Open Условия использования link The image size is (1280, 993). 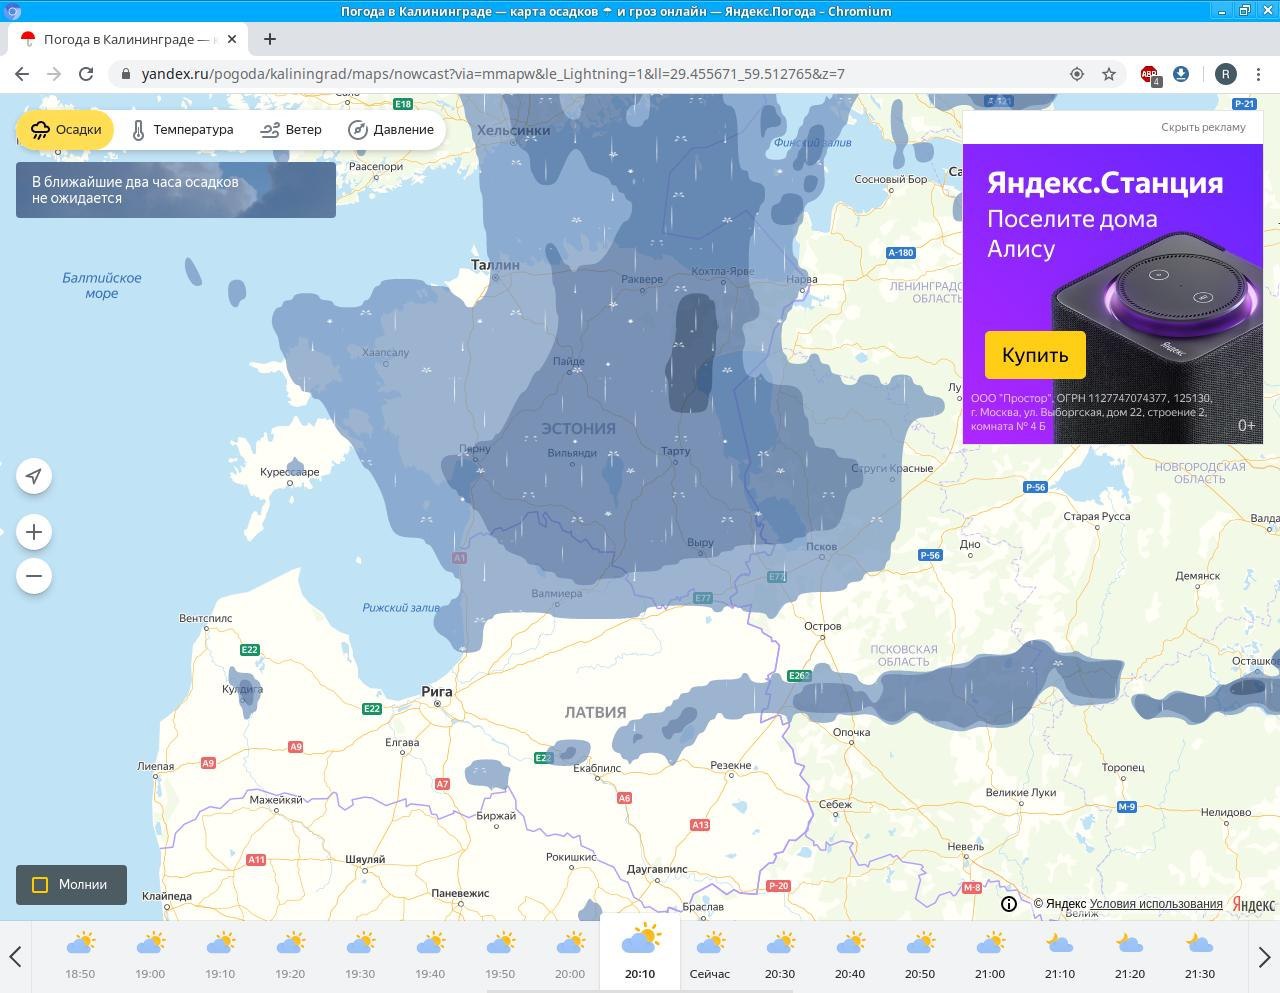tap(1156, 904)
